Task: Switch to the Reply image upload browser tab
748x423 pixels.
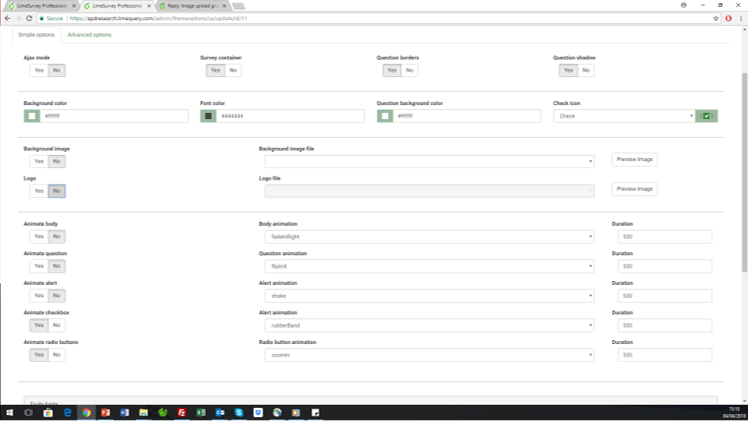Action: (192, 5)
